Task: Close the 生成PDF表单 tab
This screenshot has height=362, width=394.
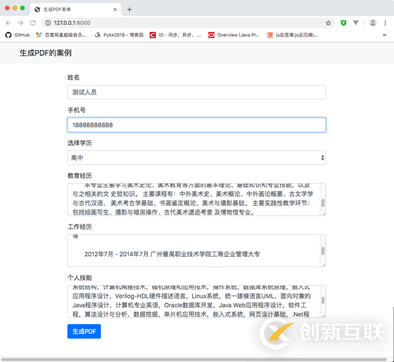Action: 115,10
